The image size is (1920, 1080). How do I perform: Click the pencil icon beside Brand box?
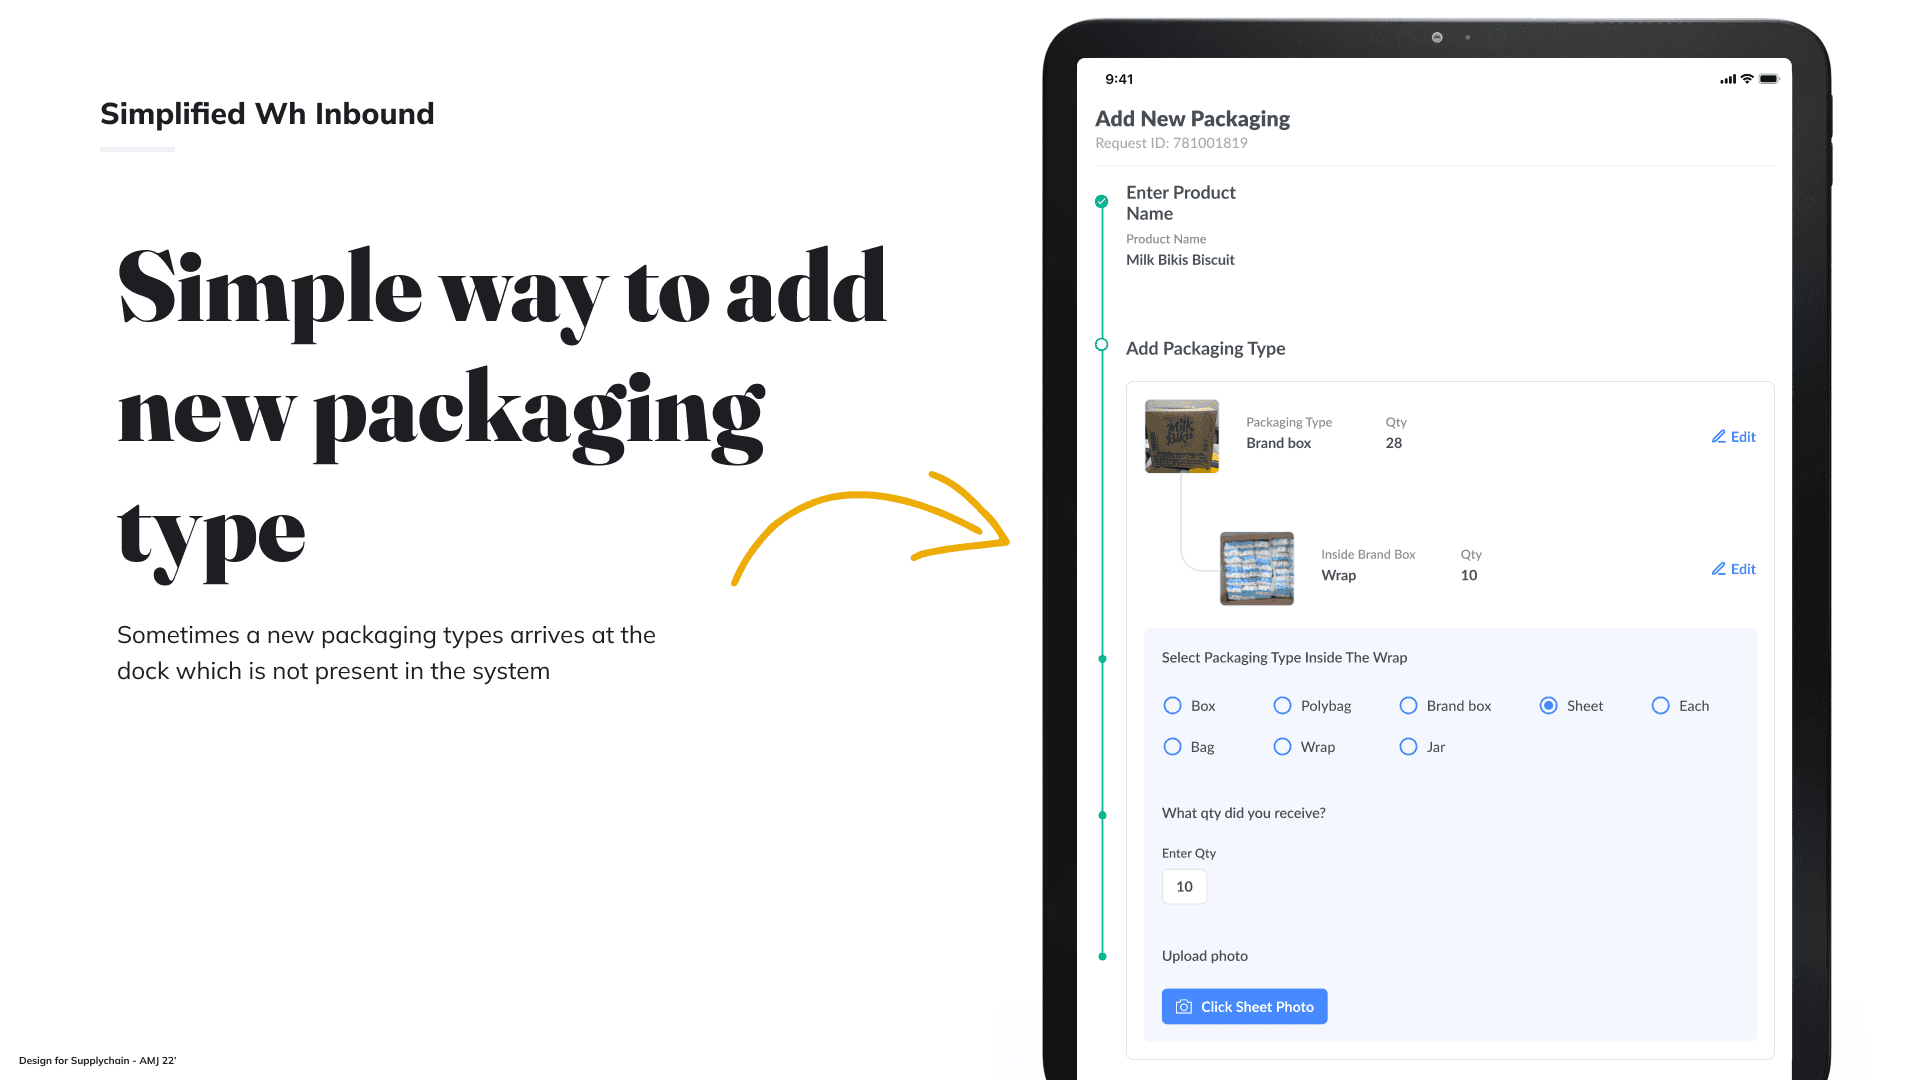coord(1718,437)
